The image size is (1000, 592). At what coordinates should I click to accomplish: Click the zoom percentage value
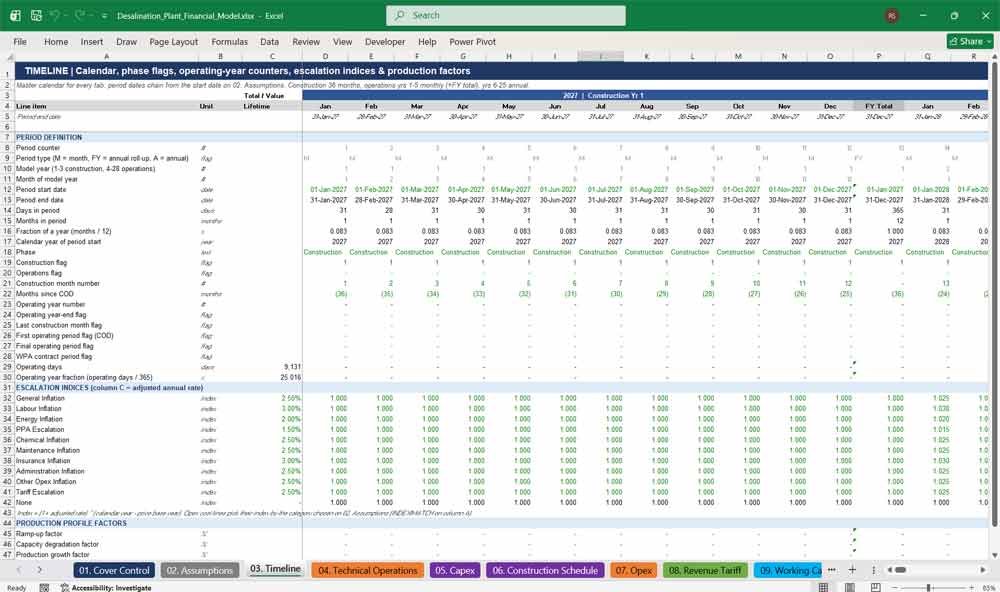coord(989,588)
